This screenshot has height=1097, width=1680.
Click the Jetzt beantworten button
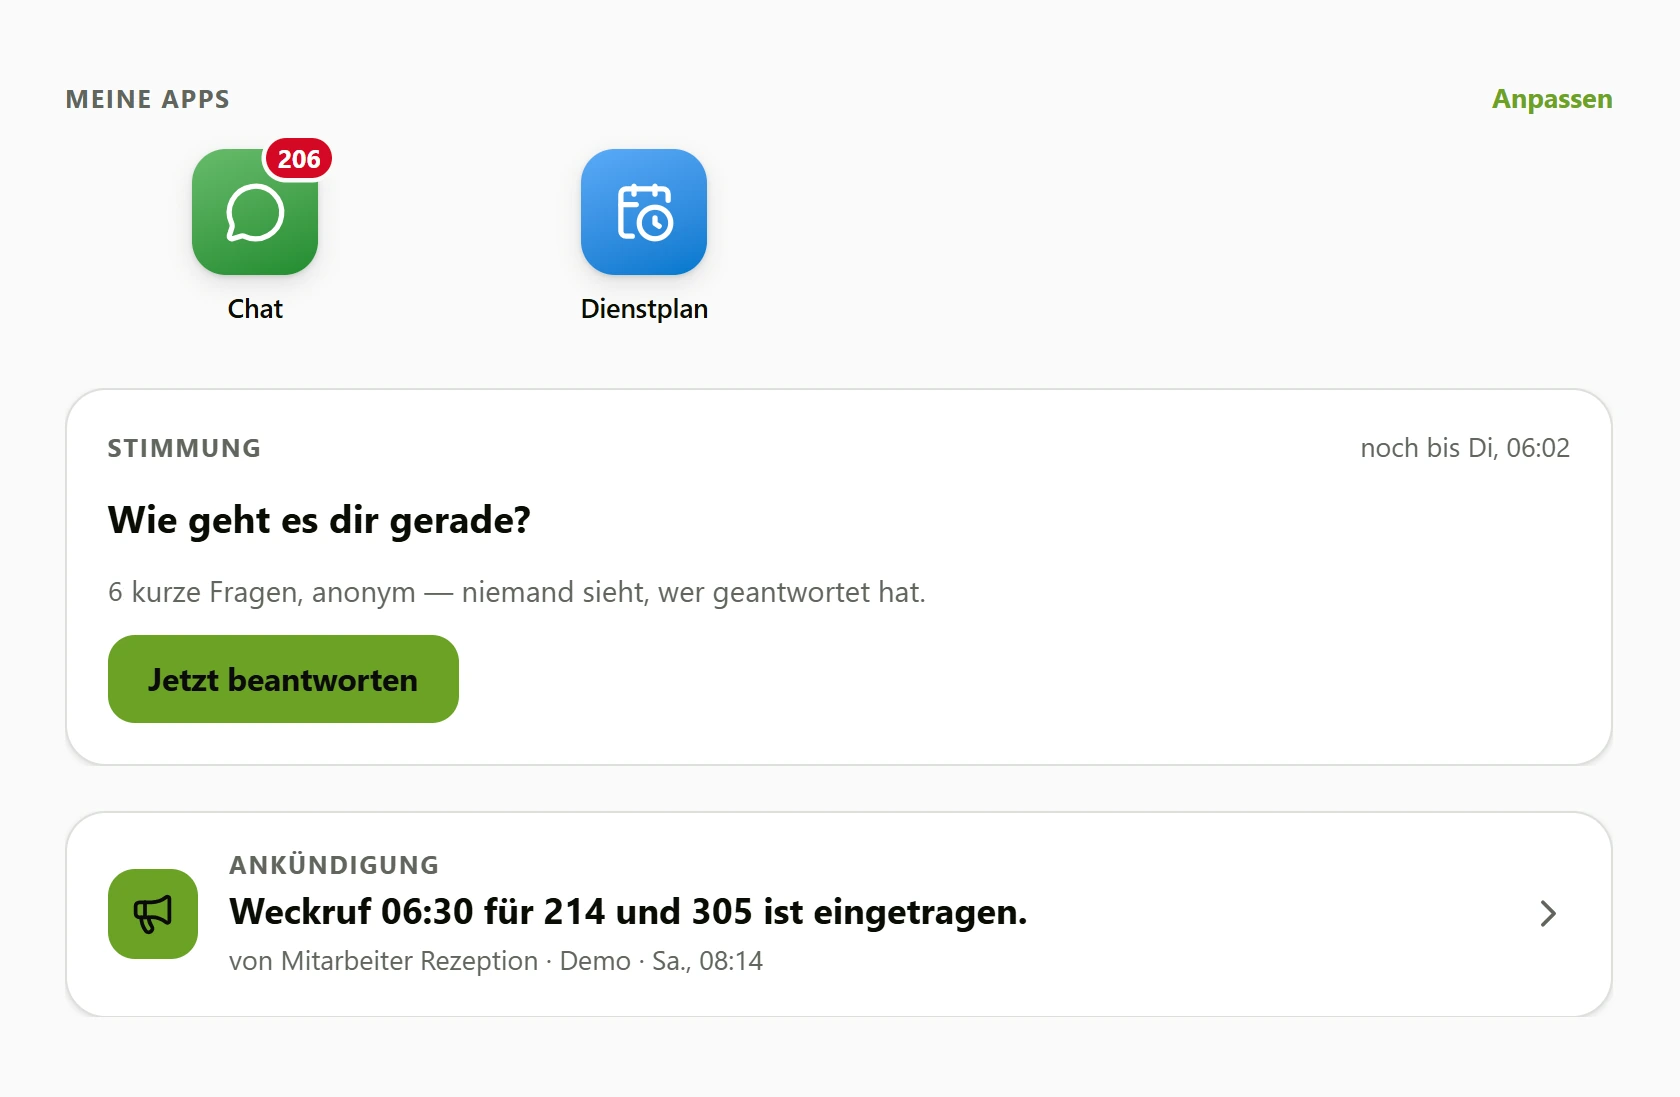(x=283, y=679)
